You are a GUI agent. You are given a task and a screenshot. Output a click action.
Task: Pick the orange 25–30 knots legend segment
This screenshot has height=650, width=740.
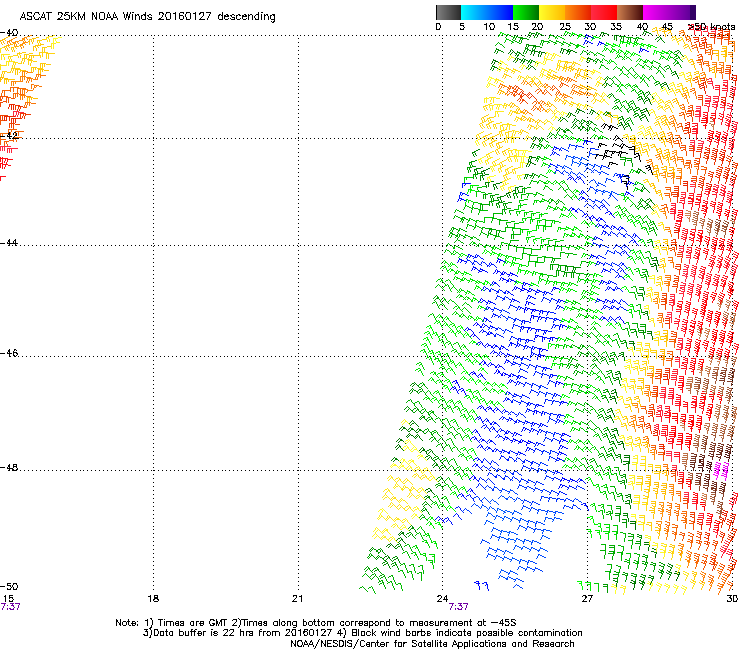[x=578, y=12]
